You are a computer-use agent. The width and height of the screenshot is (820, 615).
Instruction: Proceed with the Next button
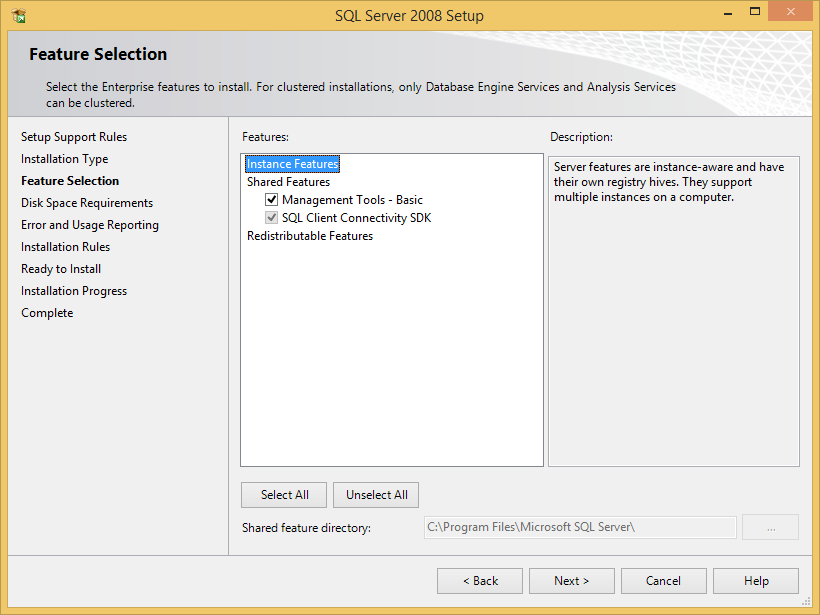pyautogui.click(x=572, y=581)
